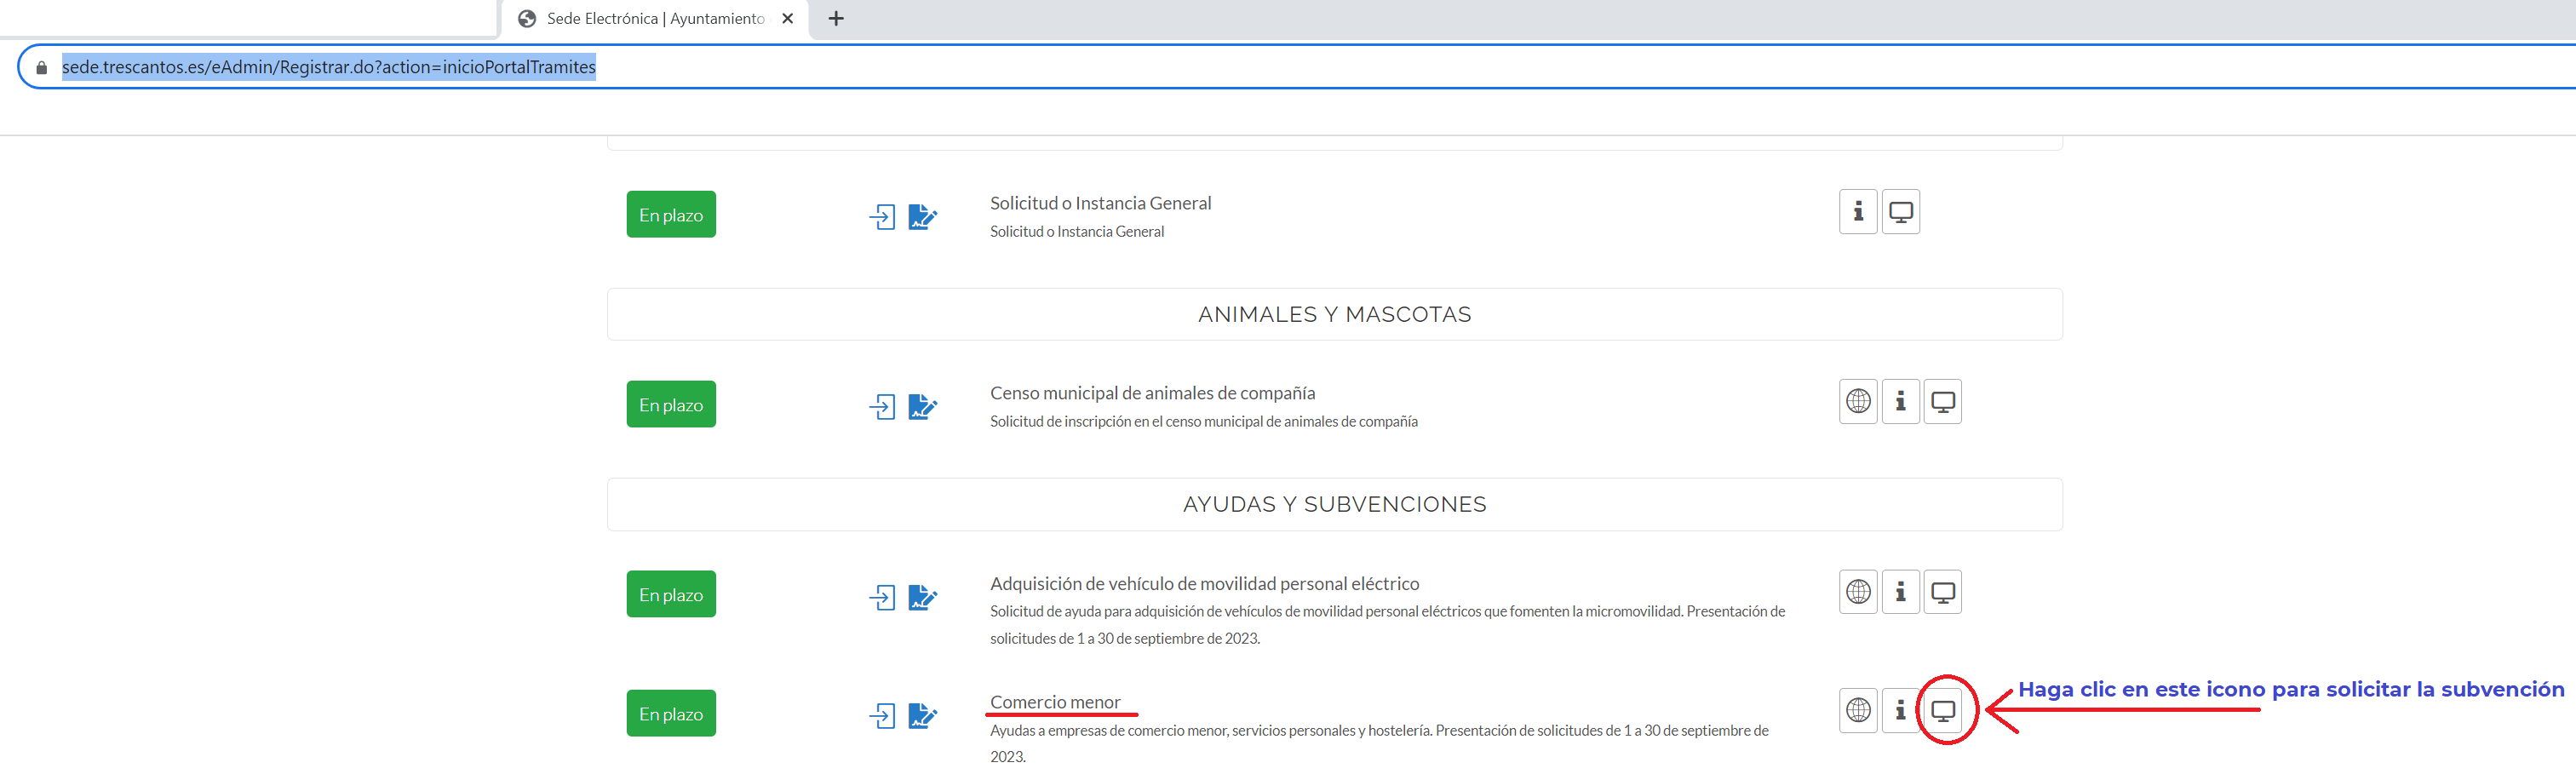The width and height of the screenshot is (2576, 774).
Task: Click globe icon for Comercio menor
Action: [1858, 710]
